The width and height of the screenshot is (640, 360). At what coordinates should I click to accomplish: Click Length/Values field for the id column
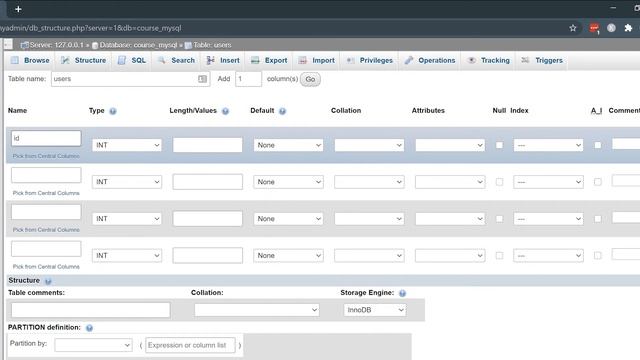(x=207, y=145)
